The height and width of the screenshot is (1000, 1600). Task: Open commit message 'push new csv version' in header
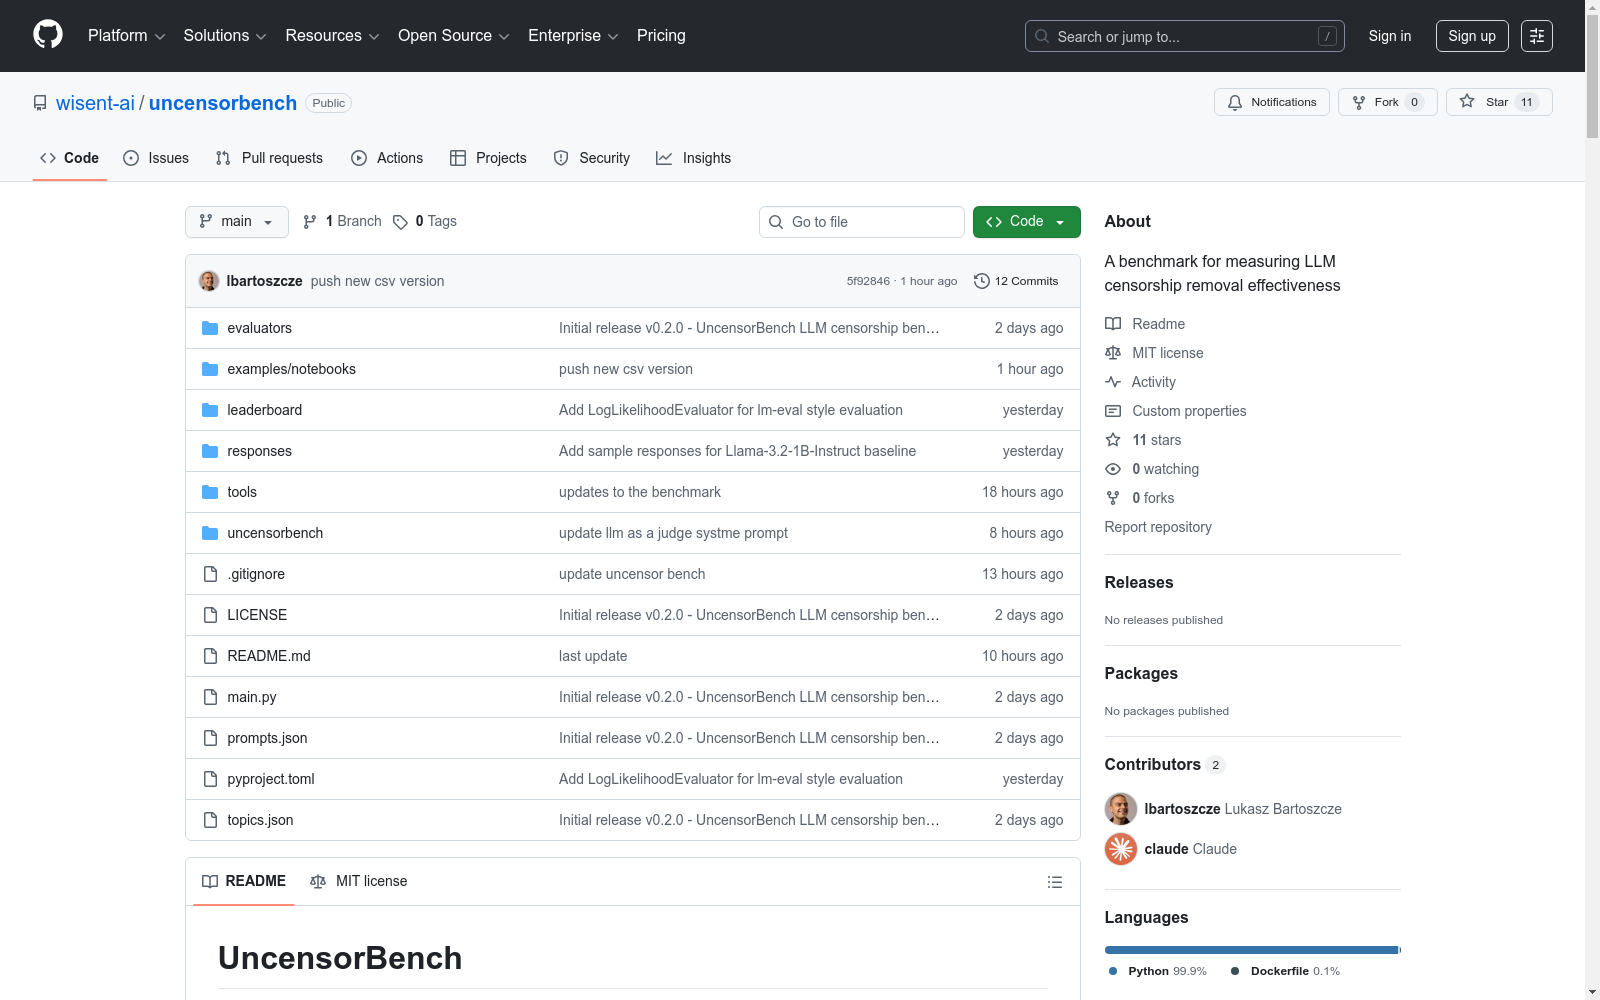(377, 281)
